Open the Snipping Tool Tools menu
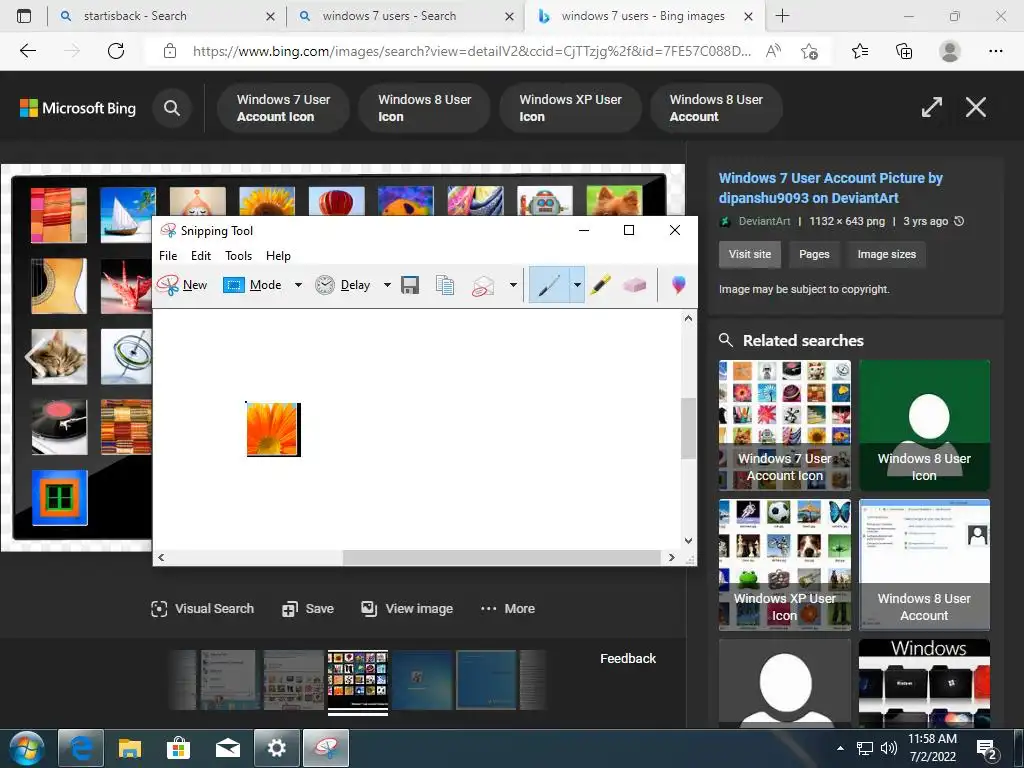 pyautogui.click(x=238, y=256)
